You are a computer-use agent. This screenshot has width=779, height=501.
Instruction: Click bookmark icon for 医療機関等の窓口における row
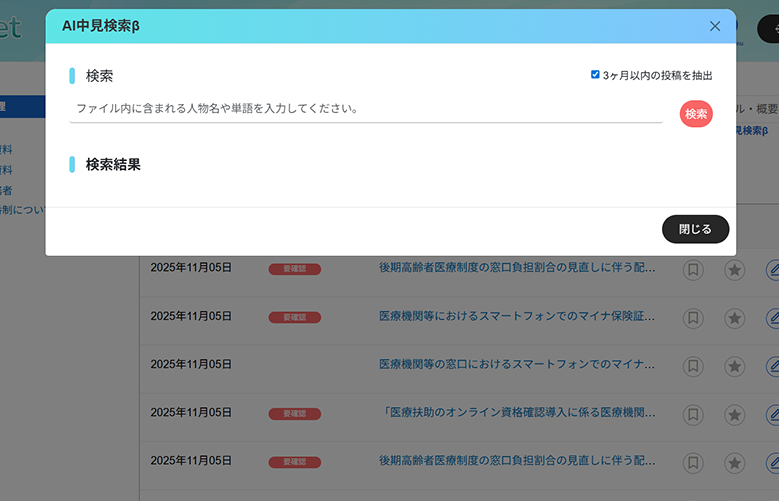(693, 366)
